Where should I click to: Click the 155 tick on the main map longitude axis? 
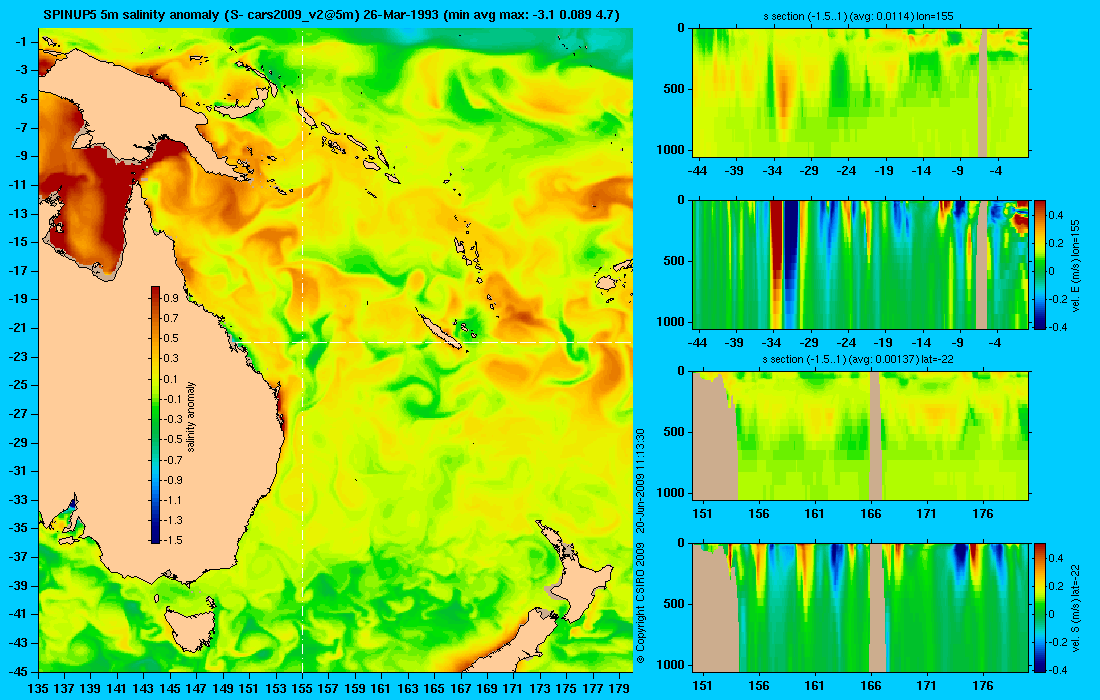pos(302,688)
